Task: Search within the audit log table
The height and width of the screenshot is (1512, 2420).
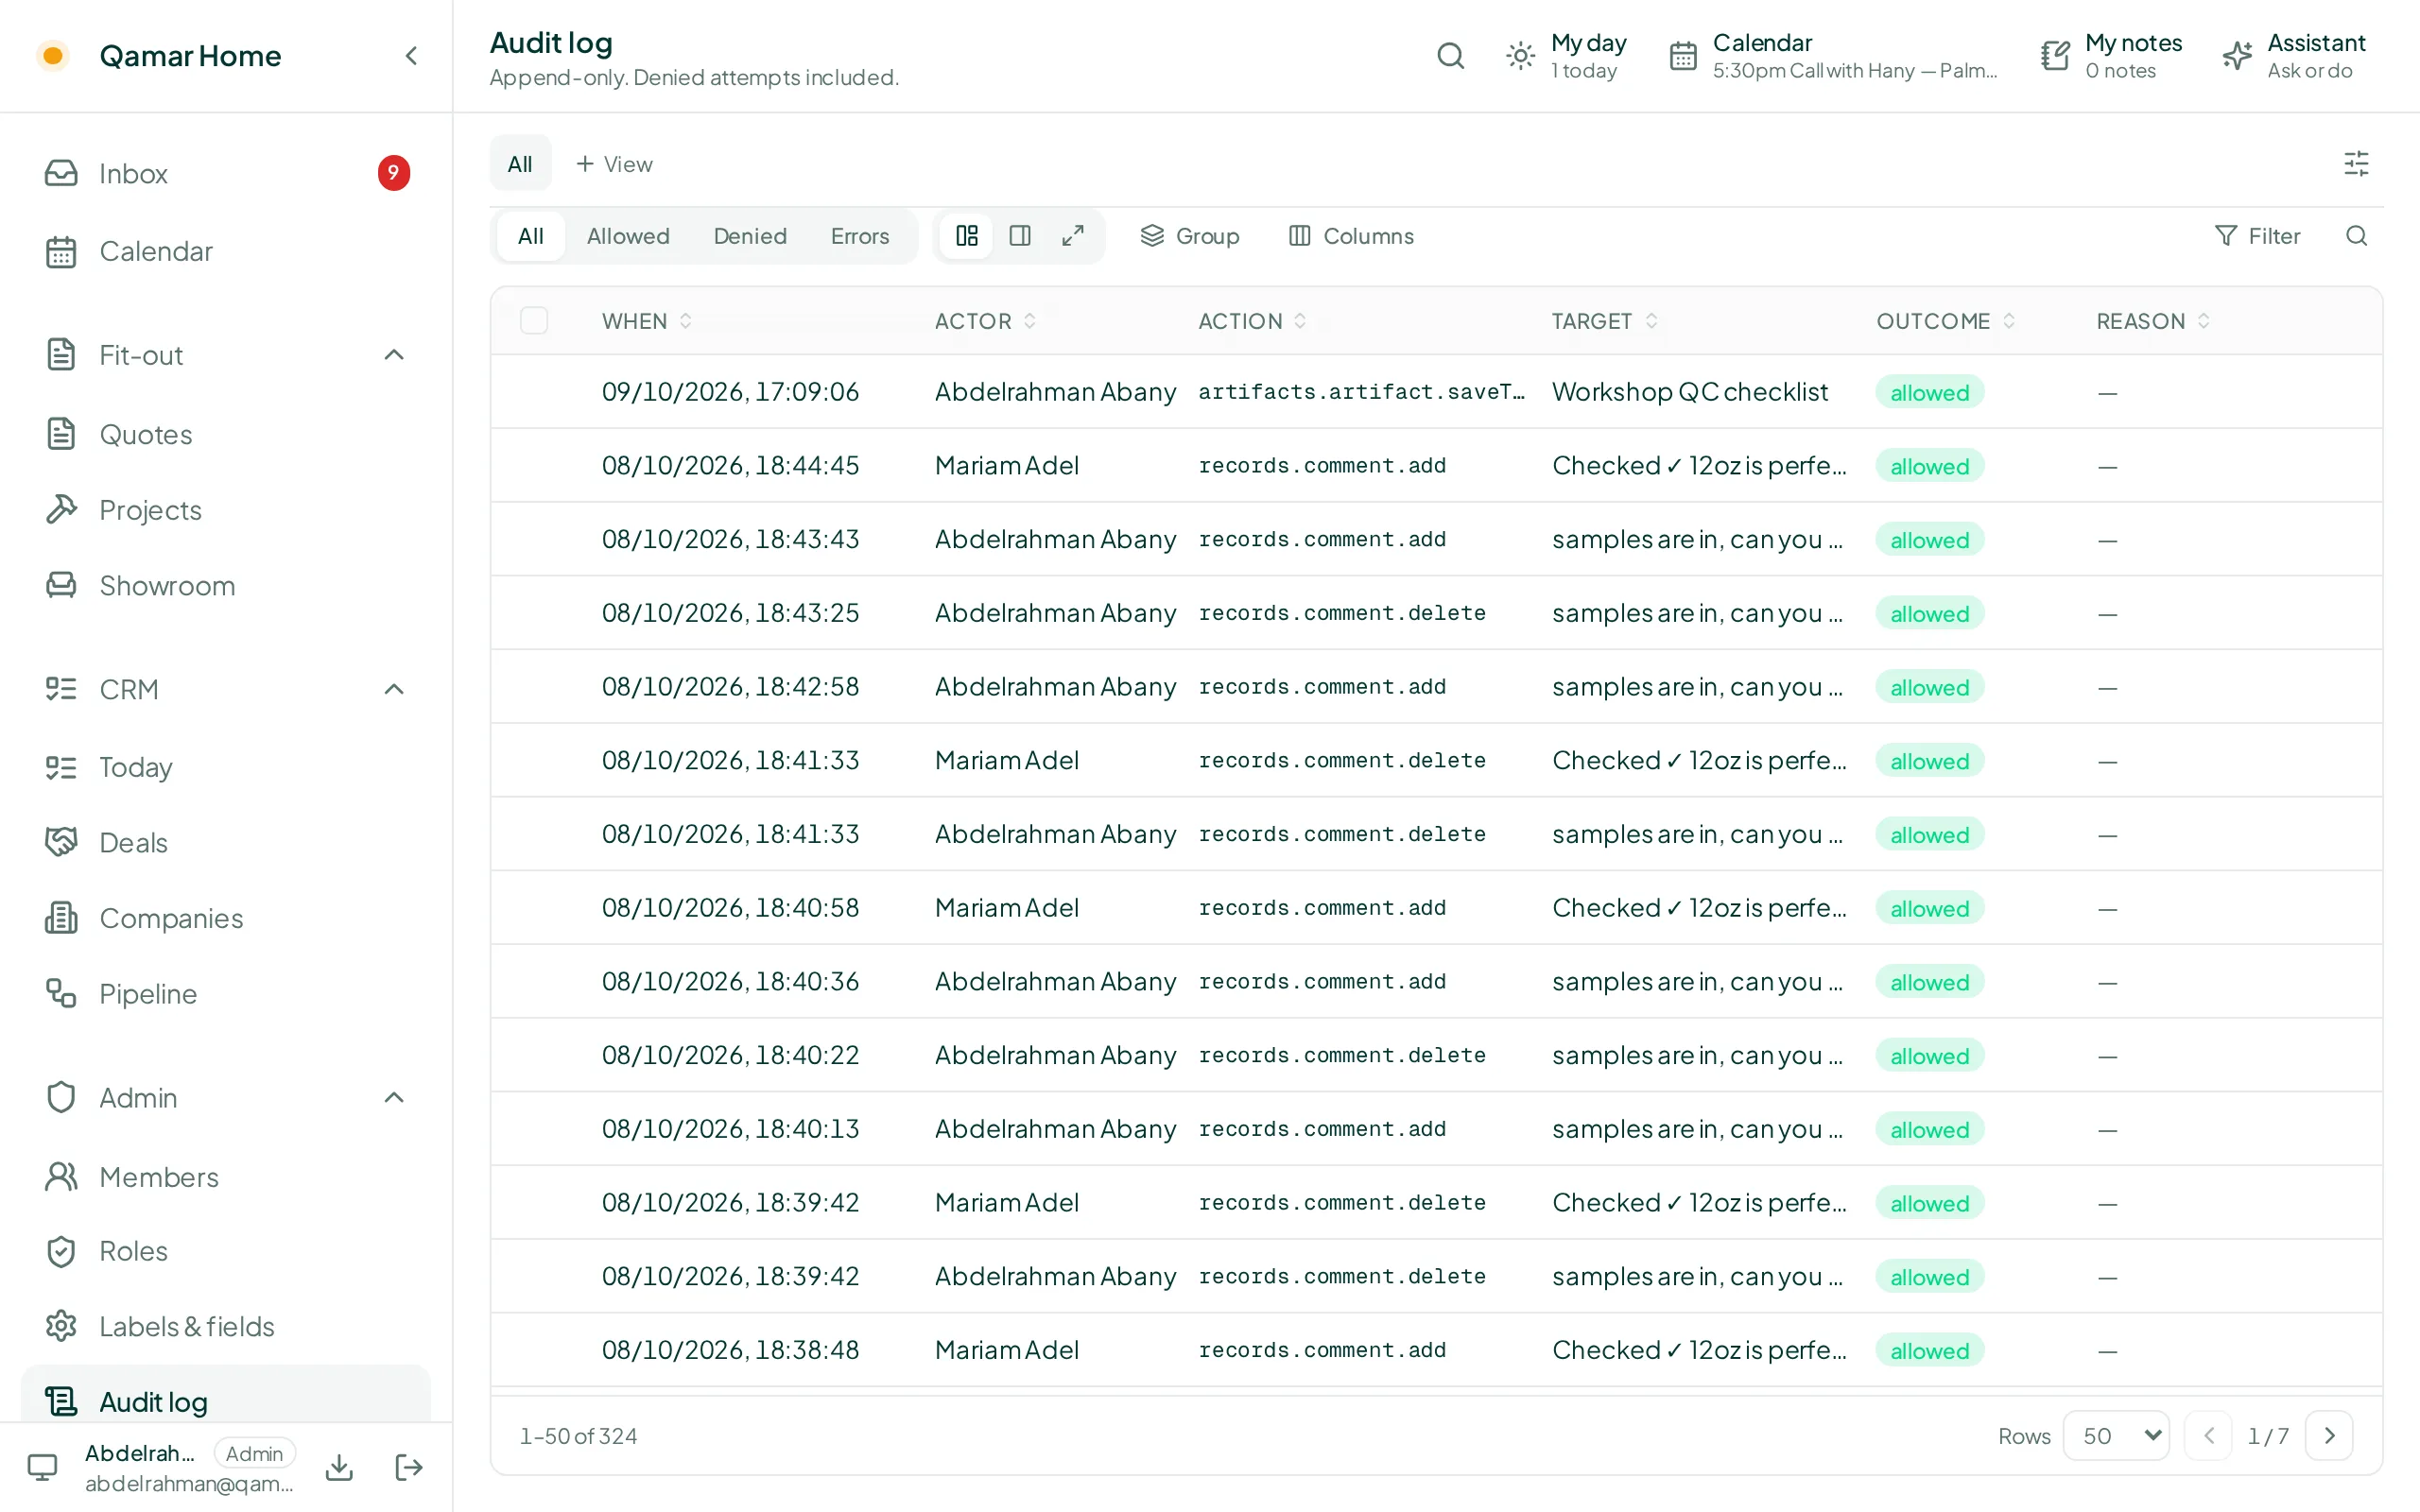Action: tap(2356, 236)
